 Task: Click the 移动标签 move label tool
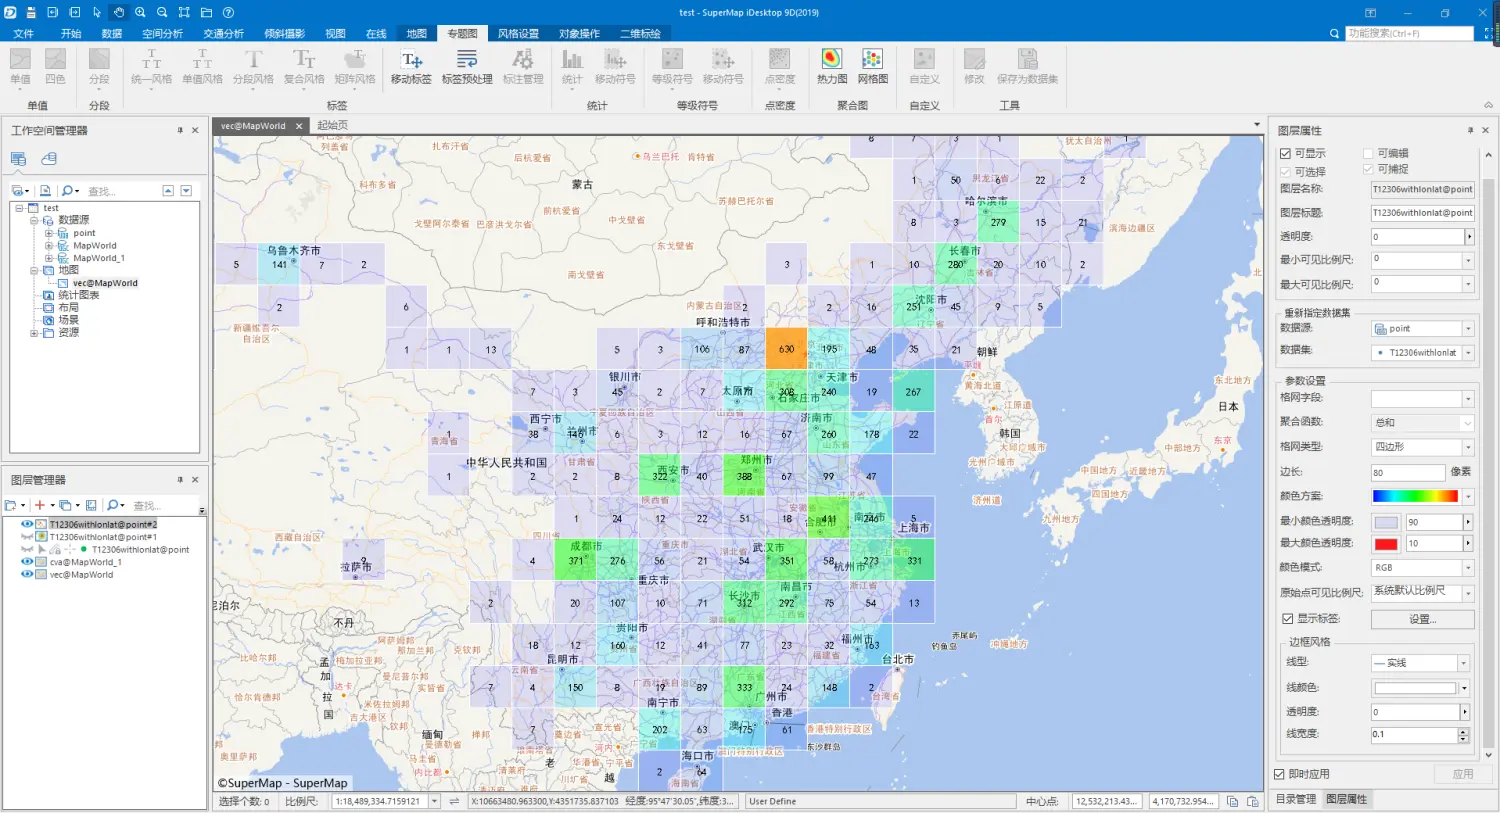[x=411, y=67]
